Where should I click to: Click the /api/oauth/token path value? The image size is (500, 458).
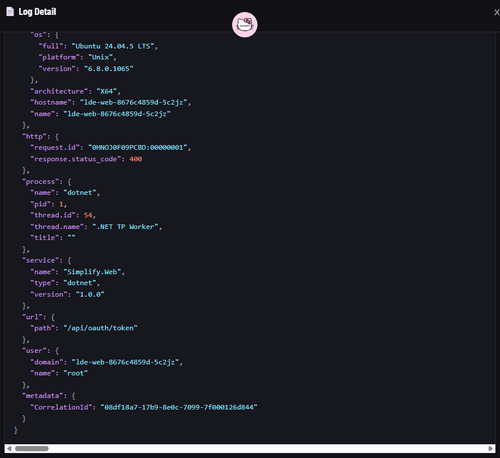tap(100, 328)
